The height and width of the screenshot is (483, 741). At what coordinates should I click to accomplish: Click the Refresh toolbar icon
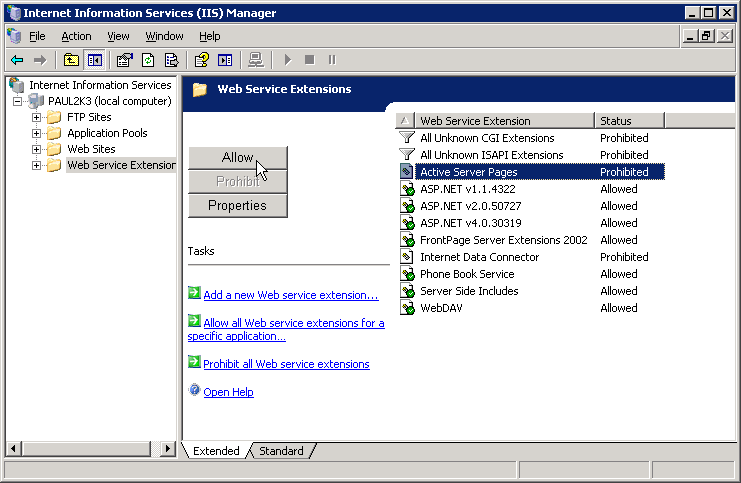(x=148, y=60)
